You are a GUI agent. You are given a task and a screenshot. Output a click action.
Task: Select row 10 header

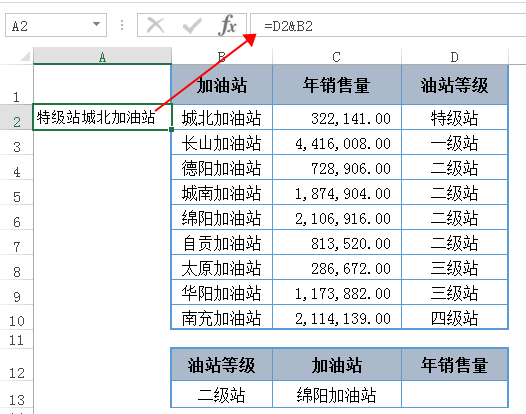(16, 317)
